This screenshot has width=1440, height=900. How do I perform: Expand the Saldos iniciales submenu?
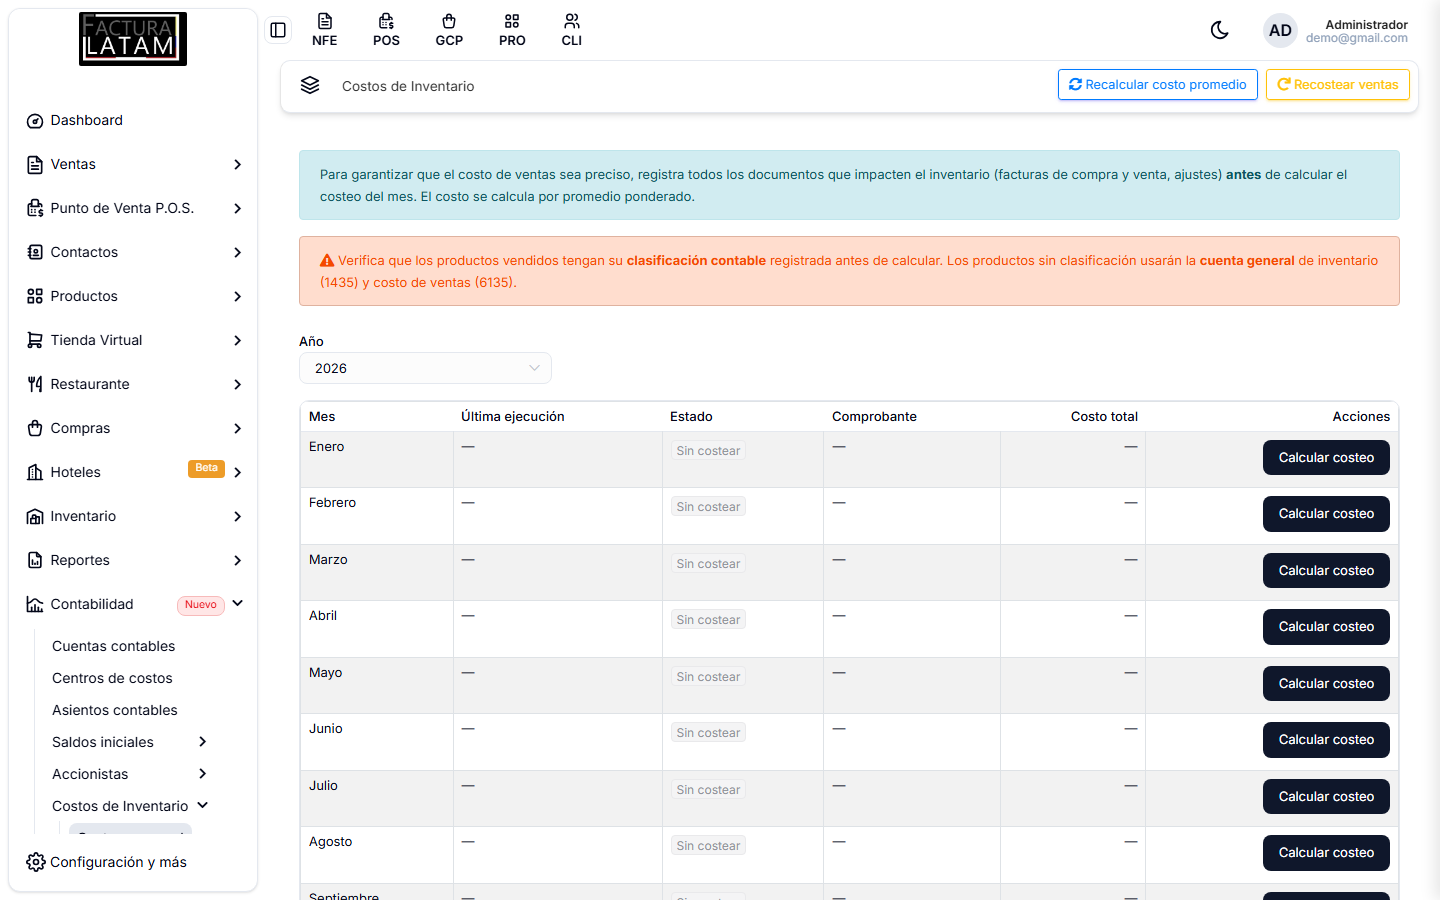(x=203, y=742)
